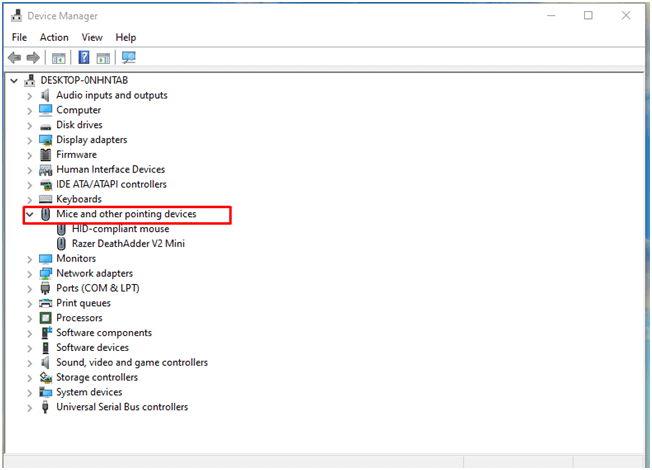Screen dimensions: 652x470
Task: Click the Monitors category icon
Action: coord(45,259)
